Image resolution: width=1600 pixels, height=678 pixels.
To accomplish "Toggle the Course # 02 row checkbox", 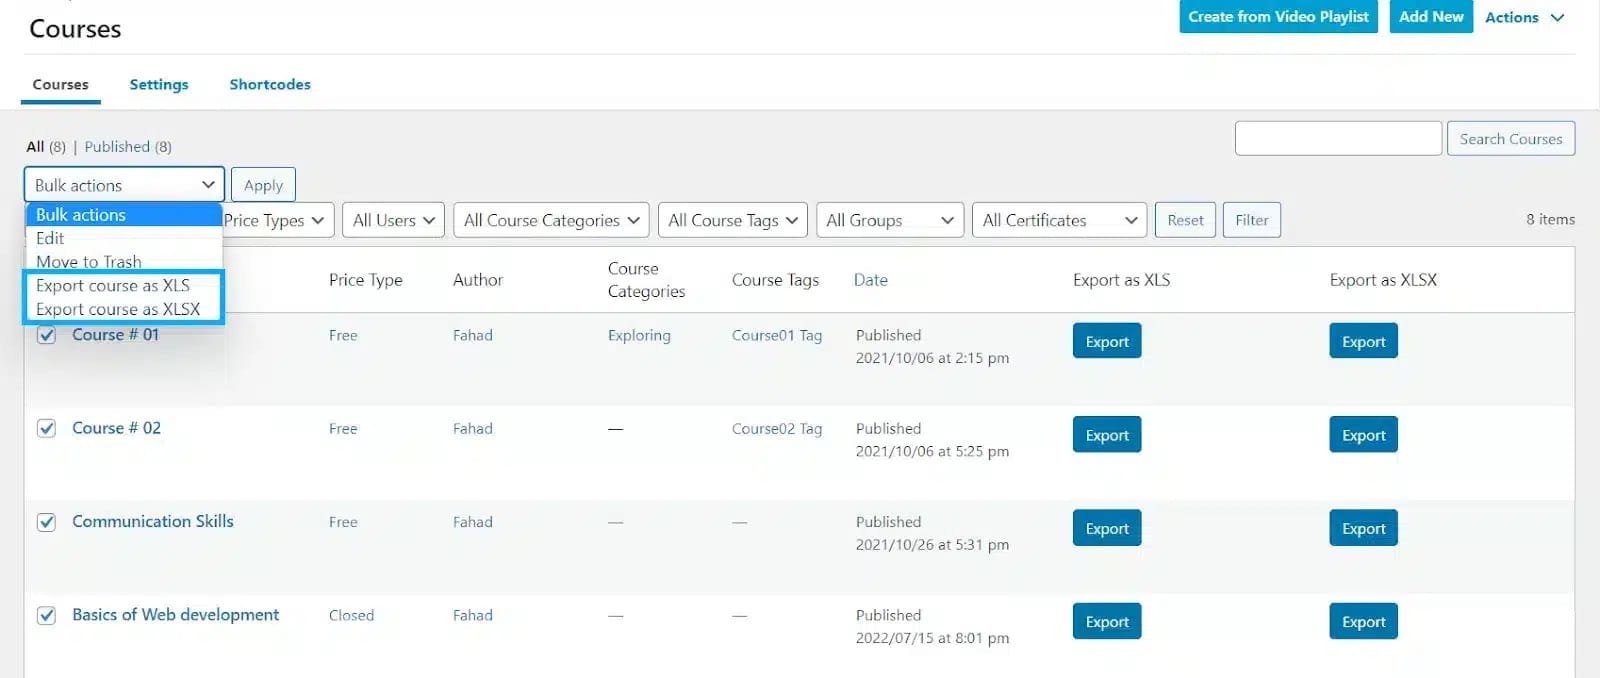I will coord(46,428).
